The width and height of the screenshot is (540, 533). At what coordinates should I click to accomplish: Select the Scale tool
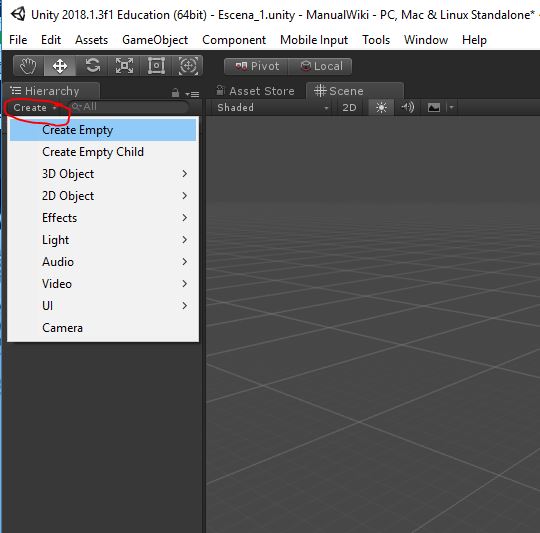124,66
